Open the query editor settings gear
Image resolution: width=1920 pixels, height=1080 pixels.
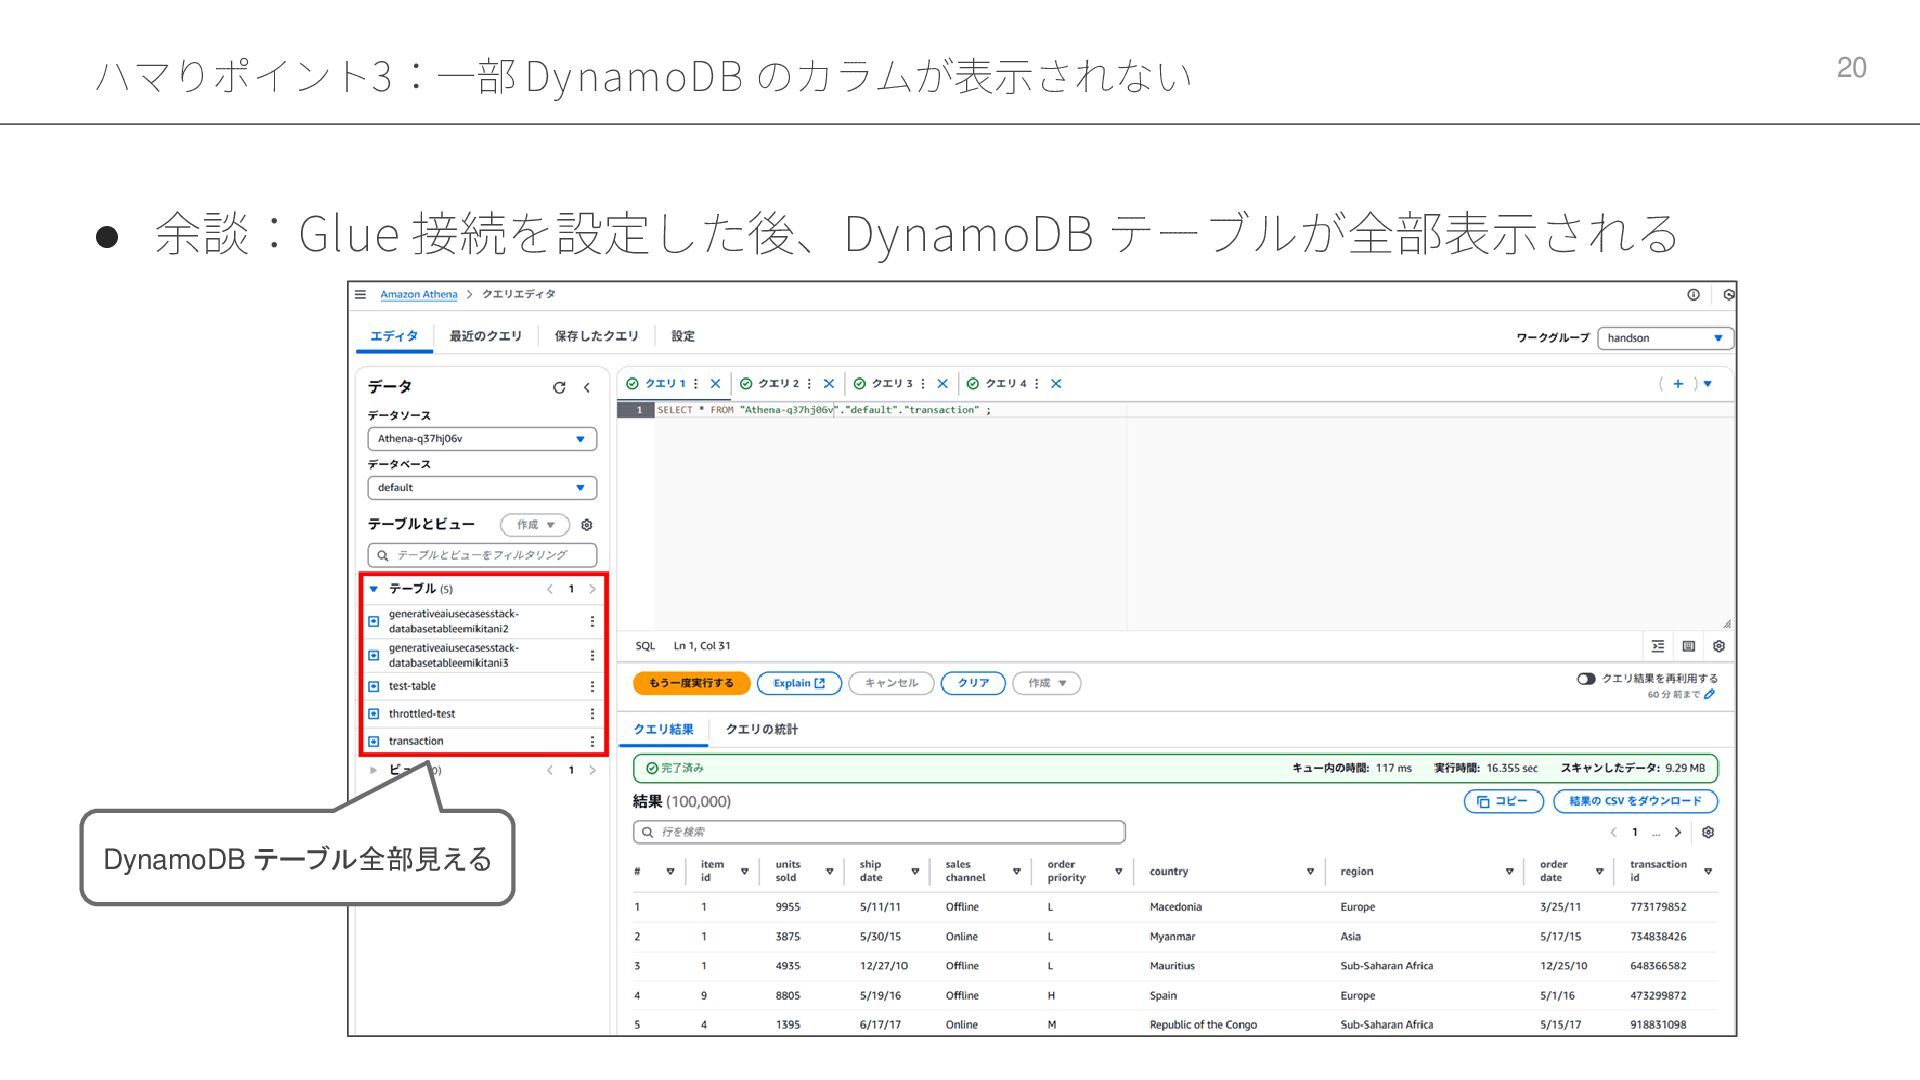[x=1719, y=646]
